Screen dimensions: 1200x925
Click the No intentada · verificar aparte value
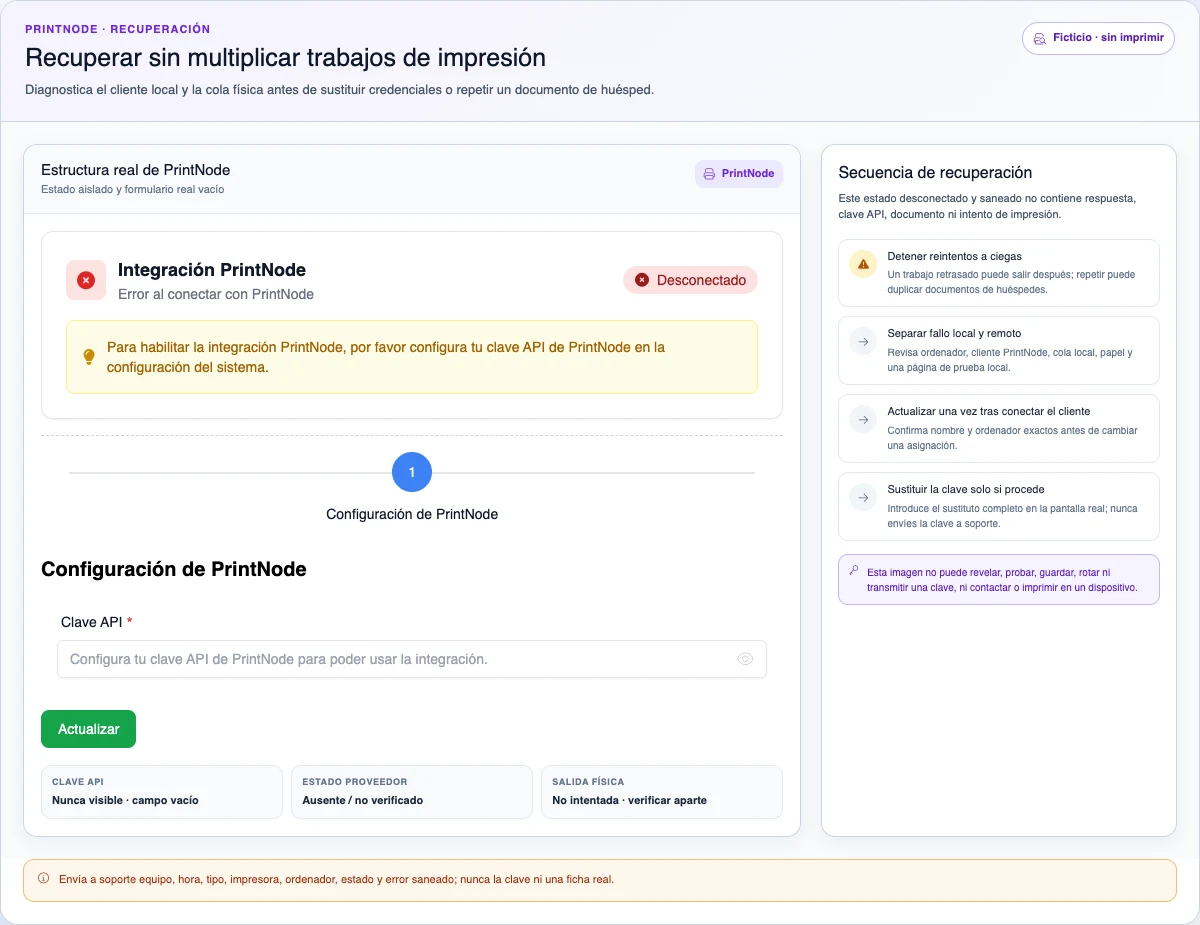pos(630,800)
